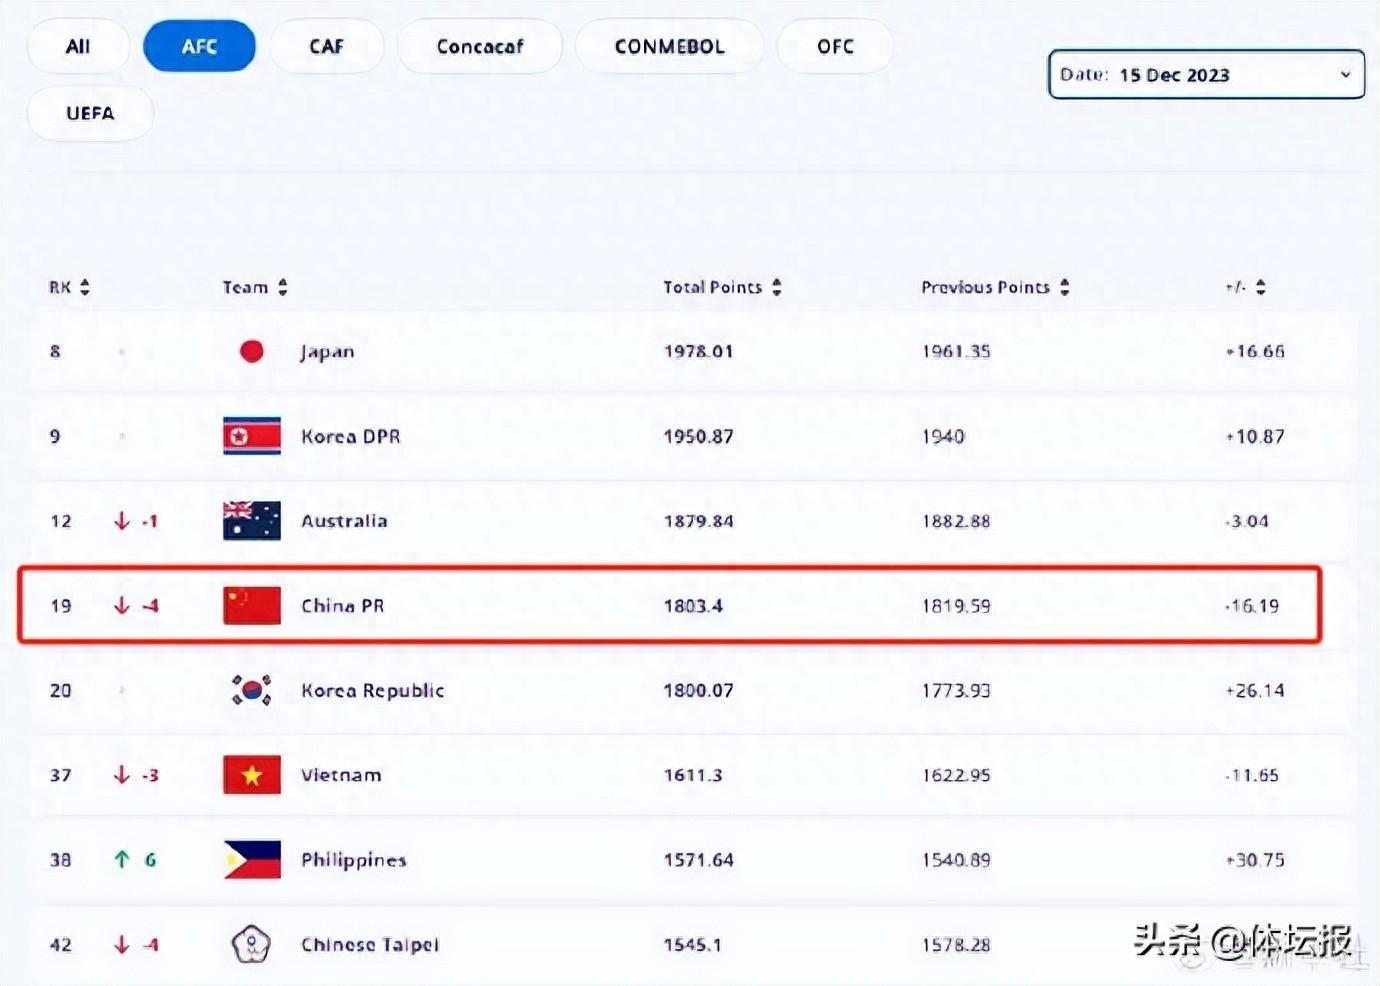Open the Date 15 Dec 2023 dropdown
This screenshot has width=1380, height=986.
(1206, 75)
